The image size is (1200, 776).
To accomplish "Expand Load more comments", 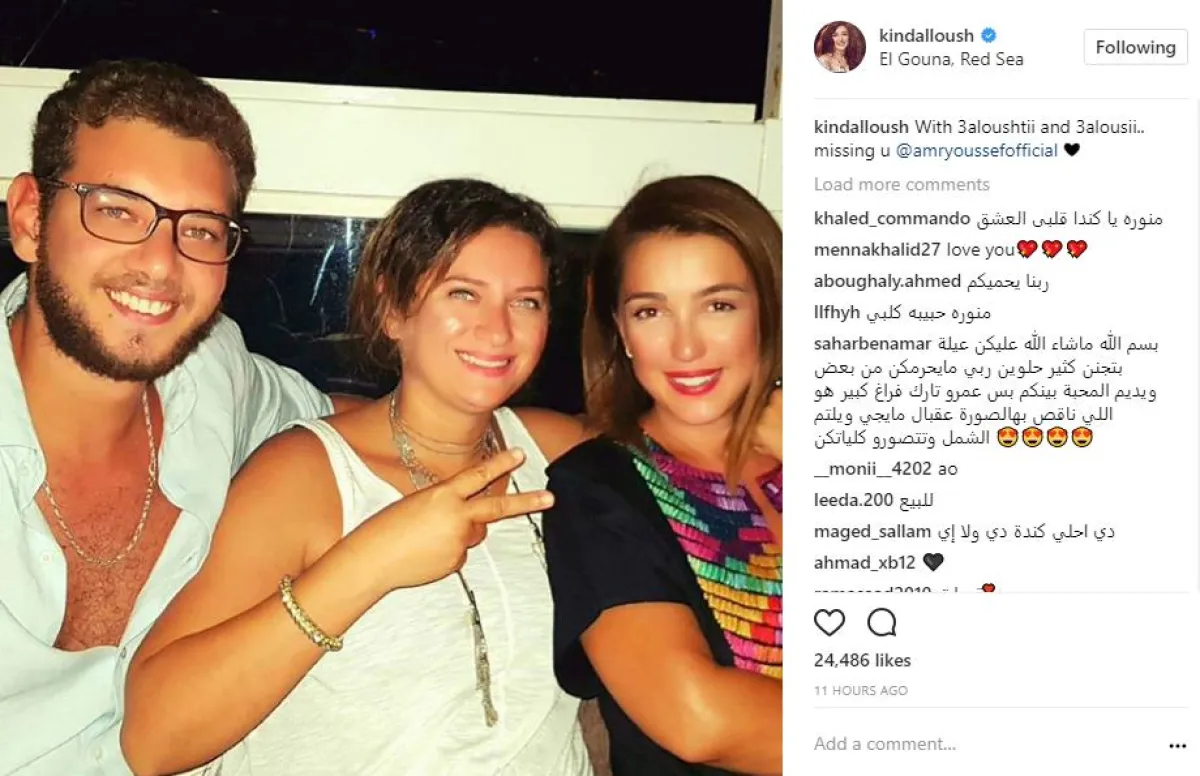I will 901,184.
